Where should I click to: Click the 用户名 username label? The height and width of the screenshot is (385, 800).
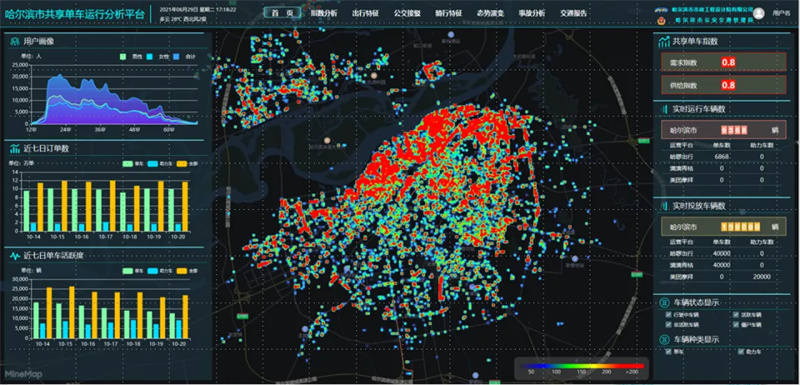pos(781,14)
